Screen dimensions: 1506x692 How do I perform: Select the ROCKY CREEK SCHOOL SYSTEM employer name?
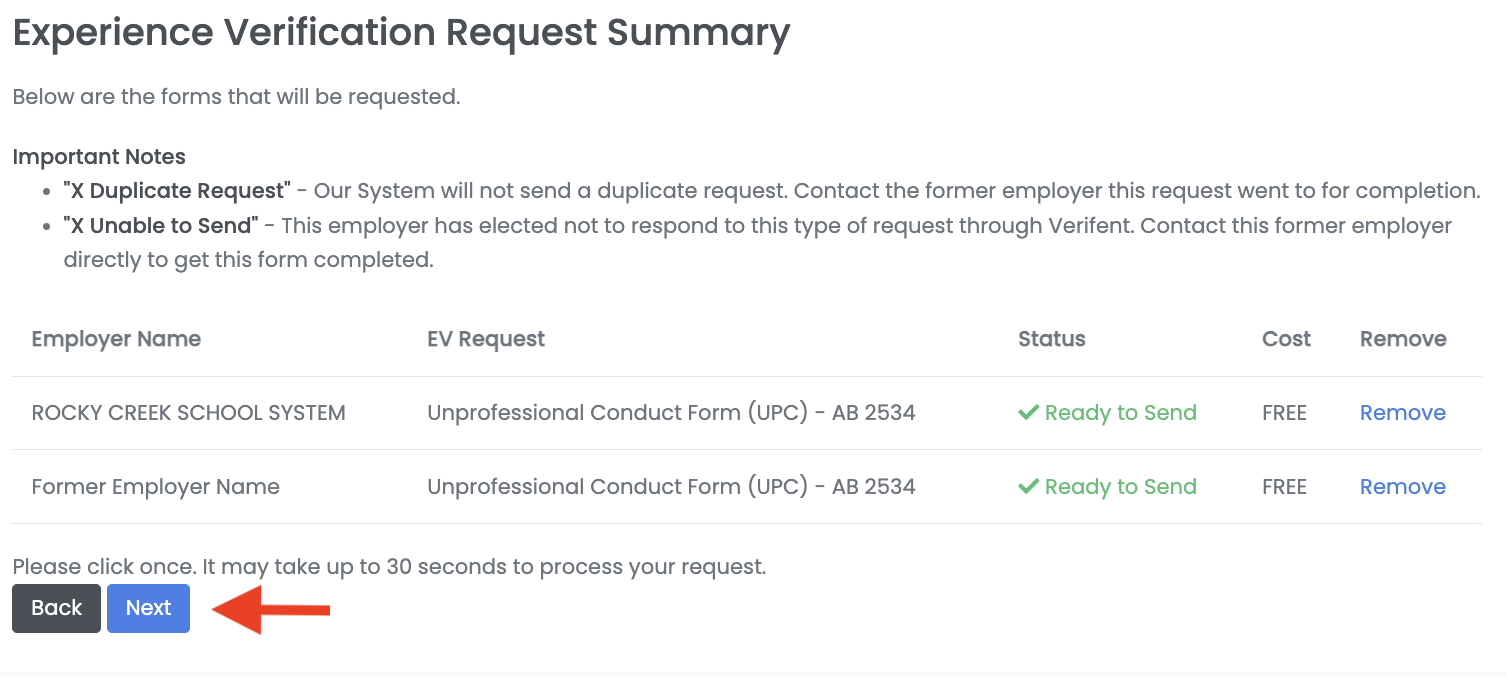[188, 412]
